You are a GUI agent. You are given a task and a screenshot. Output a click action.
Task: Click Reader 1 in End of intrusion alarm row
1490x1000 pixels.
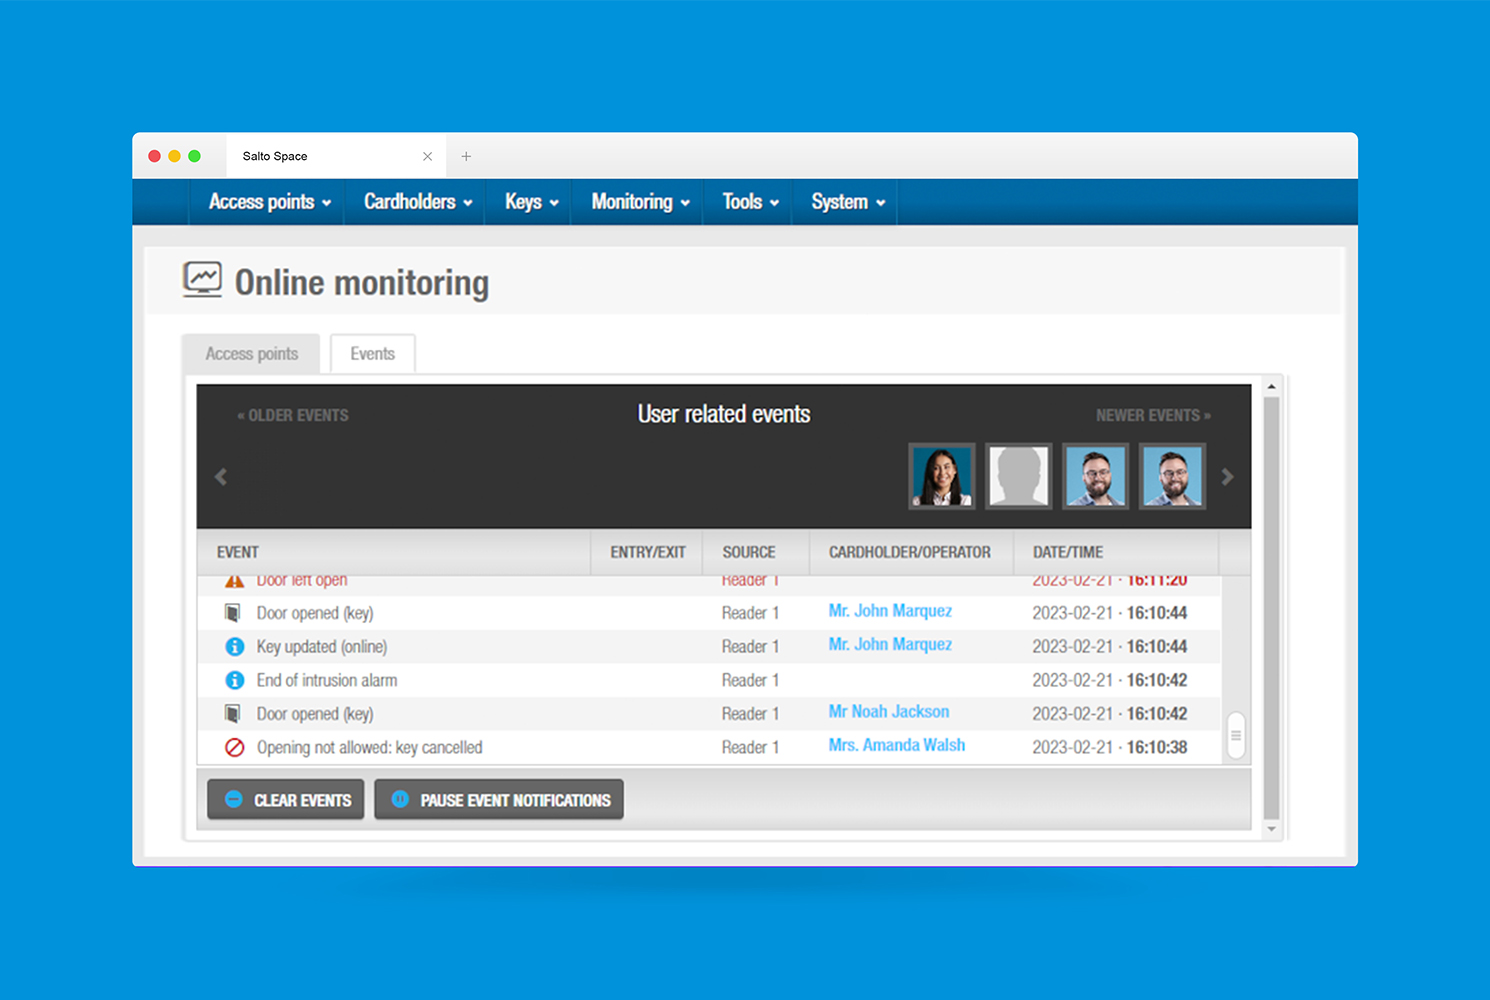750,680
